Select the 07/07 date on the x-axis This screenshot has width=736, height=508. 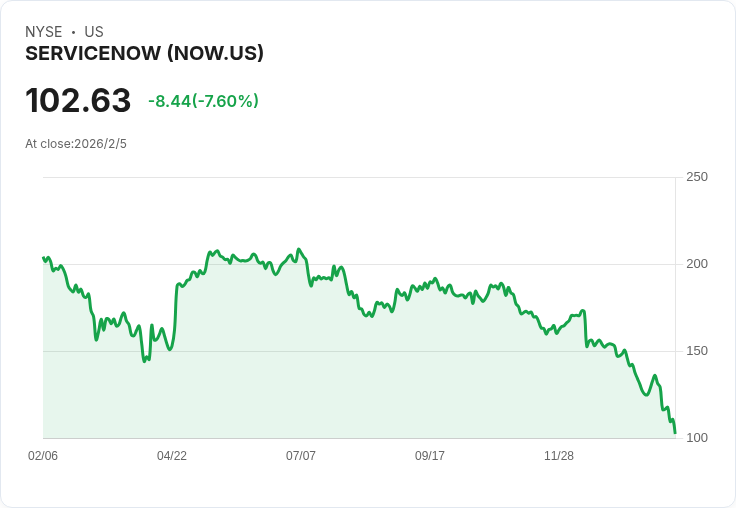pyautogui.click(x=301, y=456)
